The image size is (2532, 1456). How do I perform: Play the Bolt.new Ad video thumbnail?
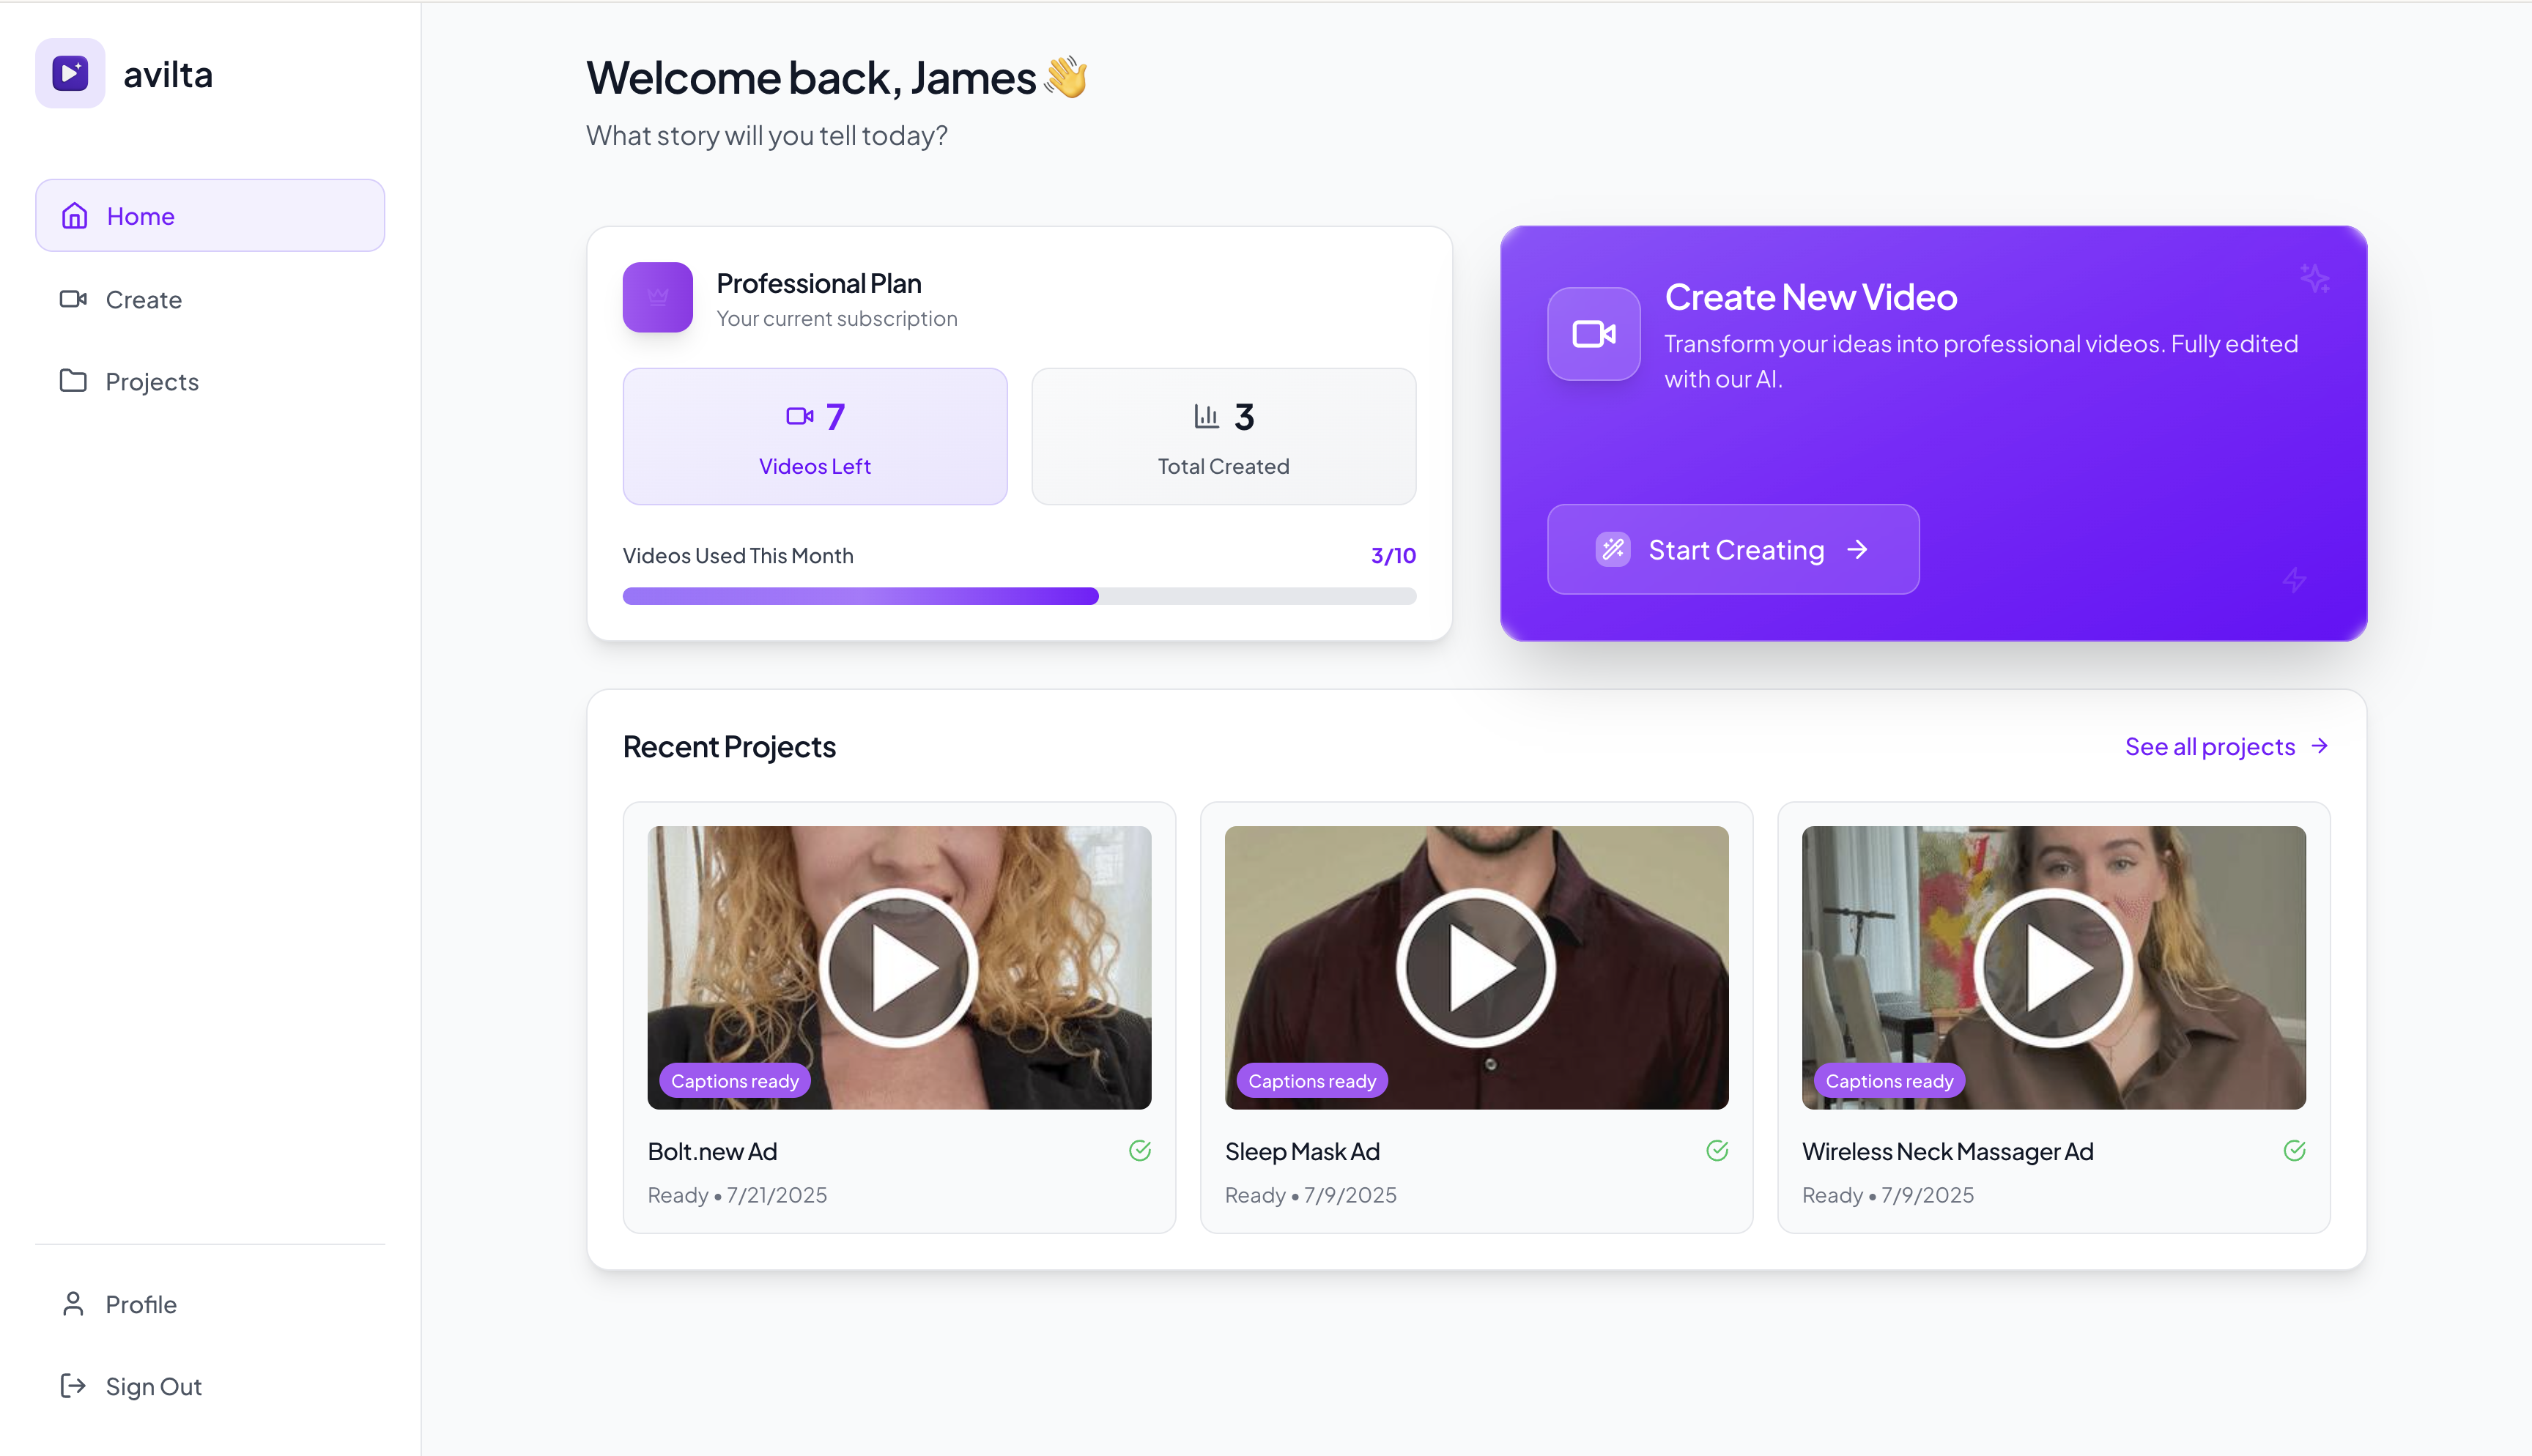pyautogui.click(x=898, y=967)
